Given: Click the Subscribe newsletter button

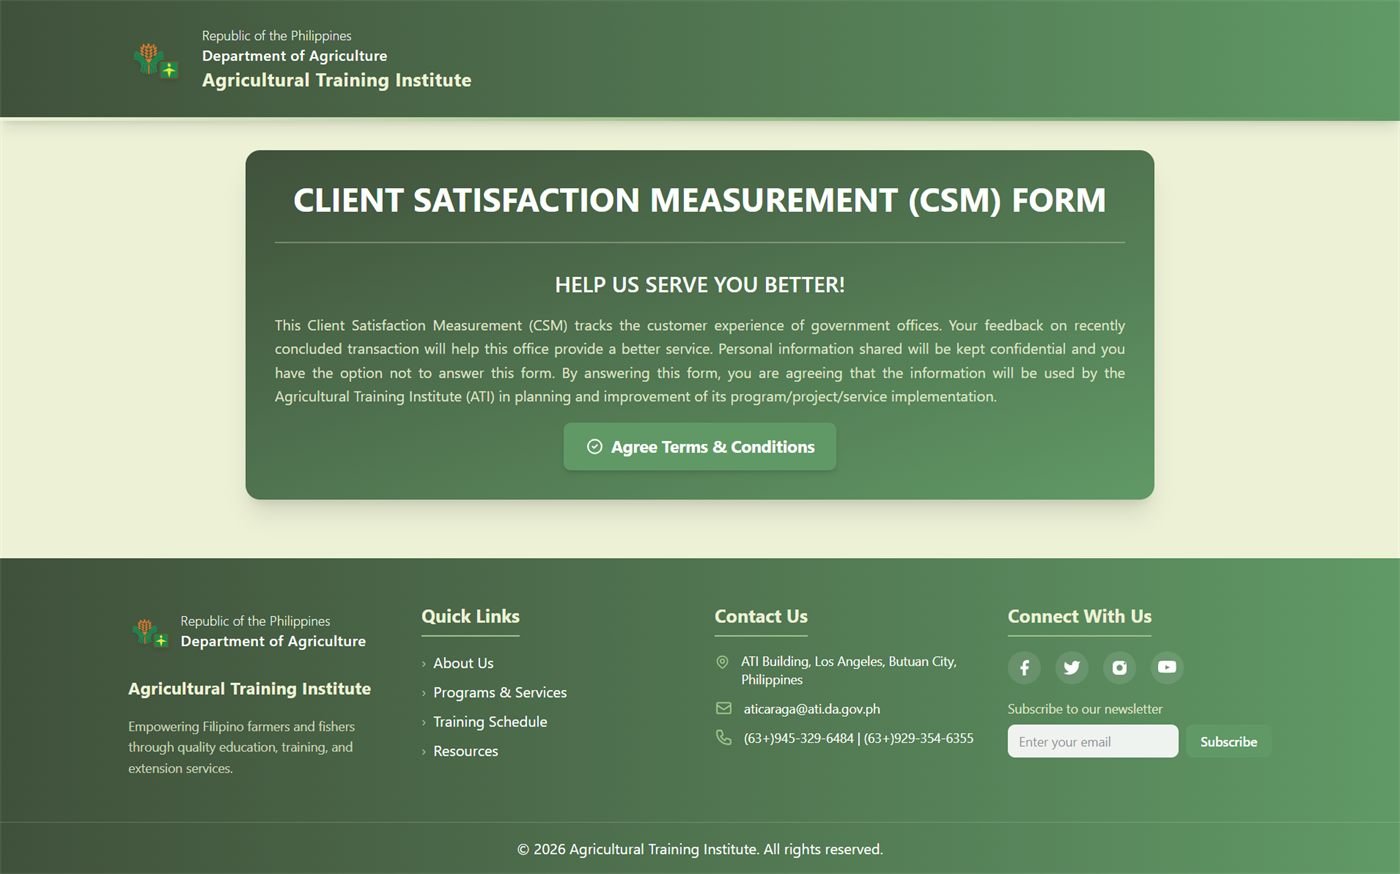Looking at the screenshot, I should [x=1228, y=741].
